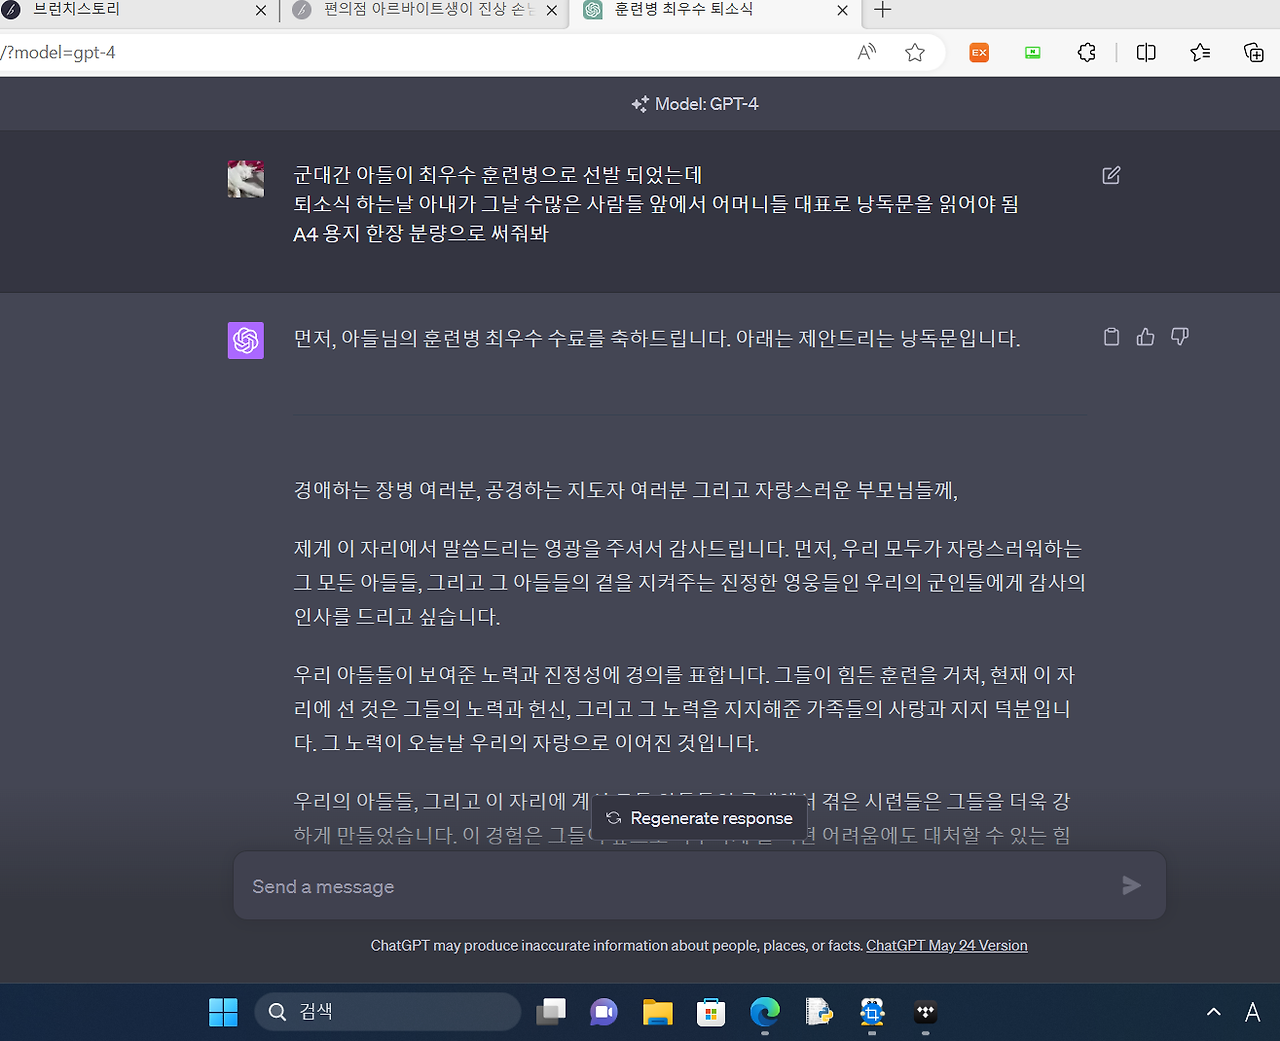Open the Windows Start menu
This screenshot has height=1041, width=1280.
click(223, 1012)
